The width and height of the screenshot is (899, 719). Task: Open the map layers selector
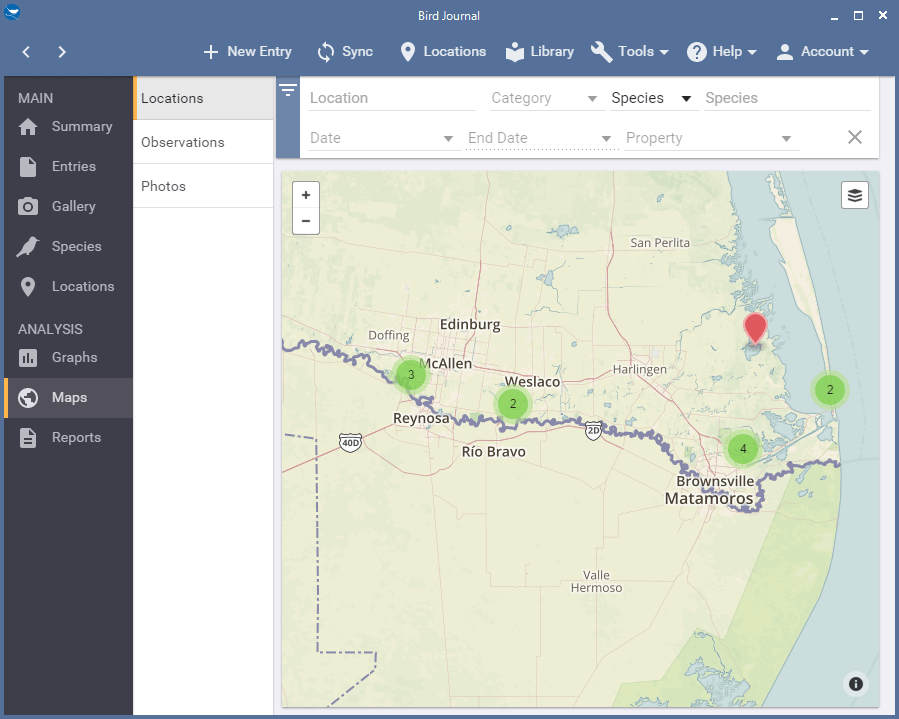855,196
